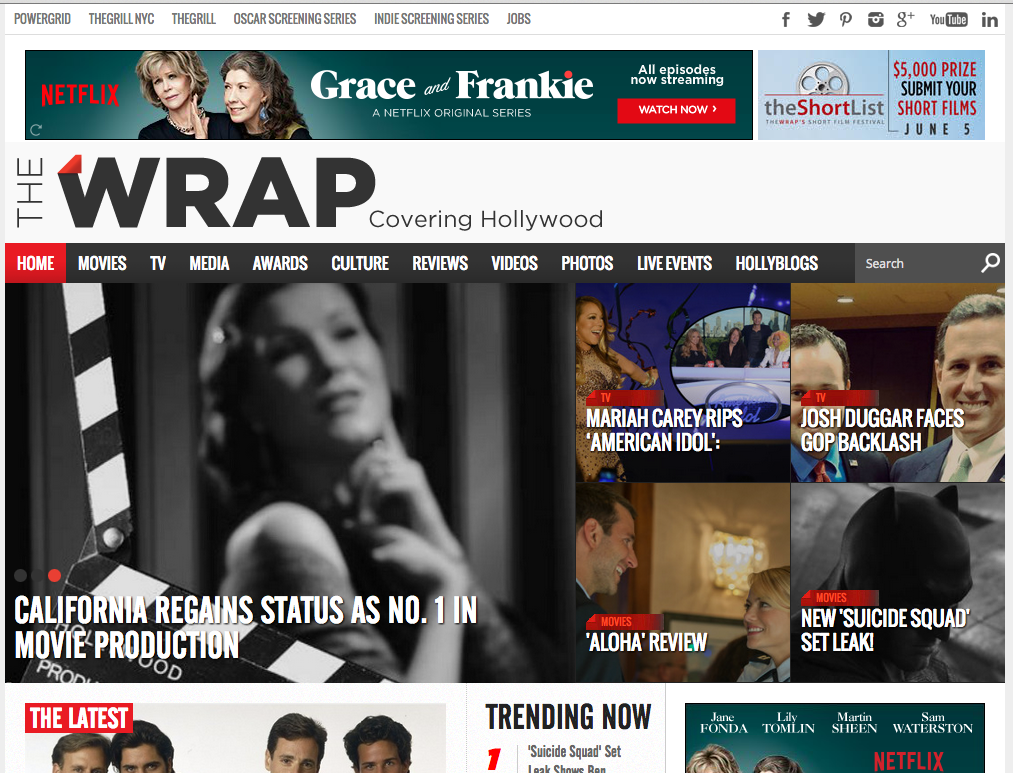Click the search magnifying glass icon
This screenshot has height=773, width=1013.
tap(990, 263)
